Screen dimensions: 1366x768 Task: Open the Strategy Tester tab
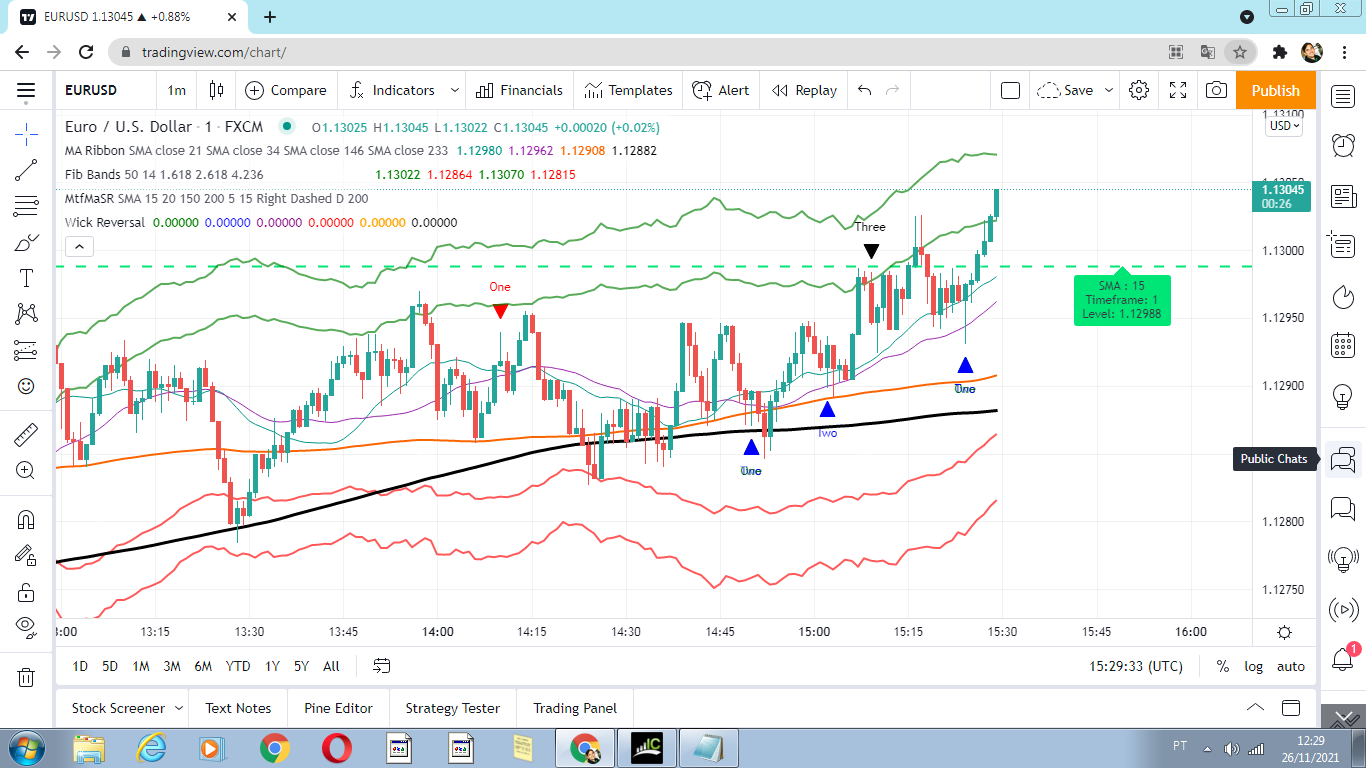tap(452, 708)
